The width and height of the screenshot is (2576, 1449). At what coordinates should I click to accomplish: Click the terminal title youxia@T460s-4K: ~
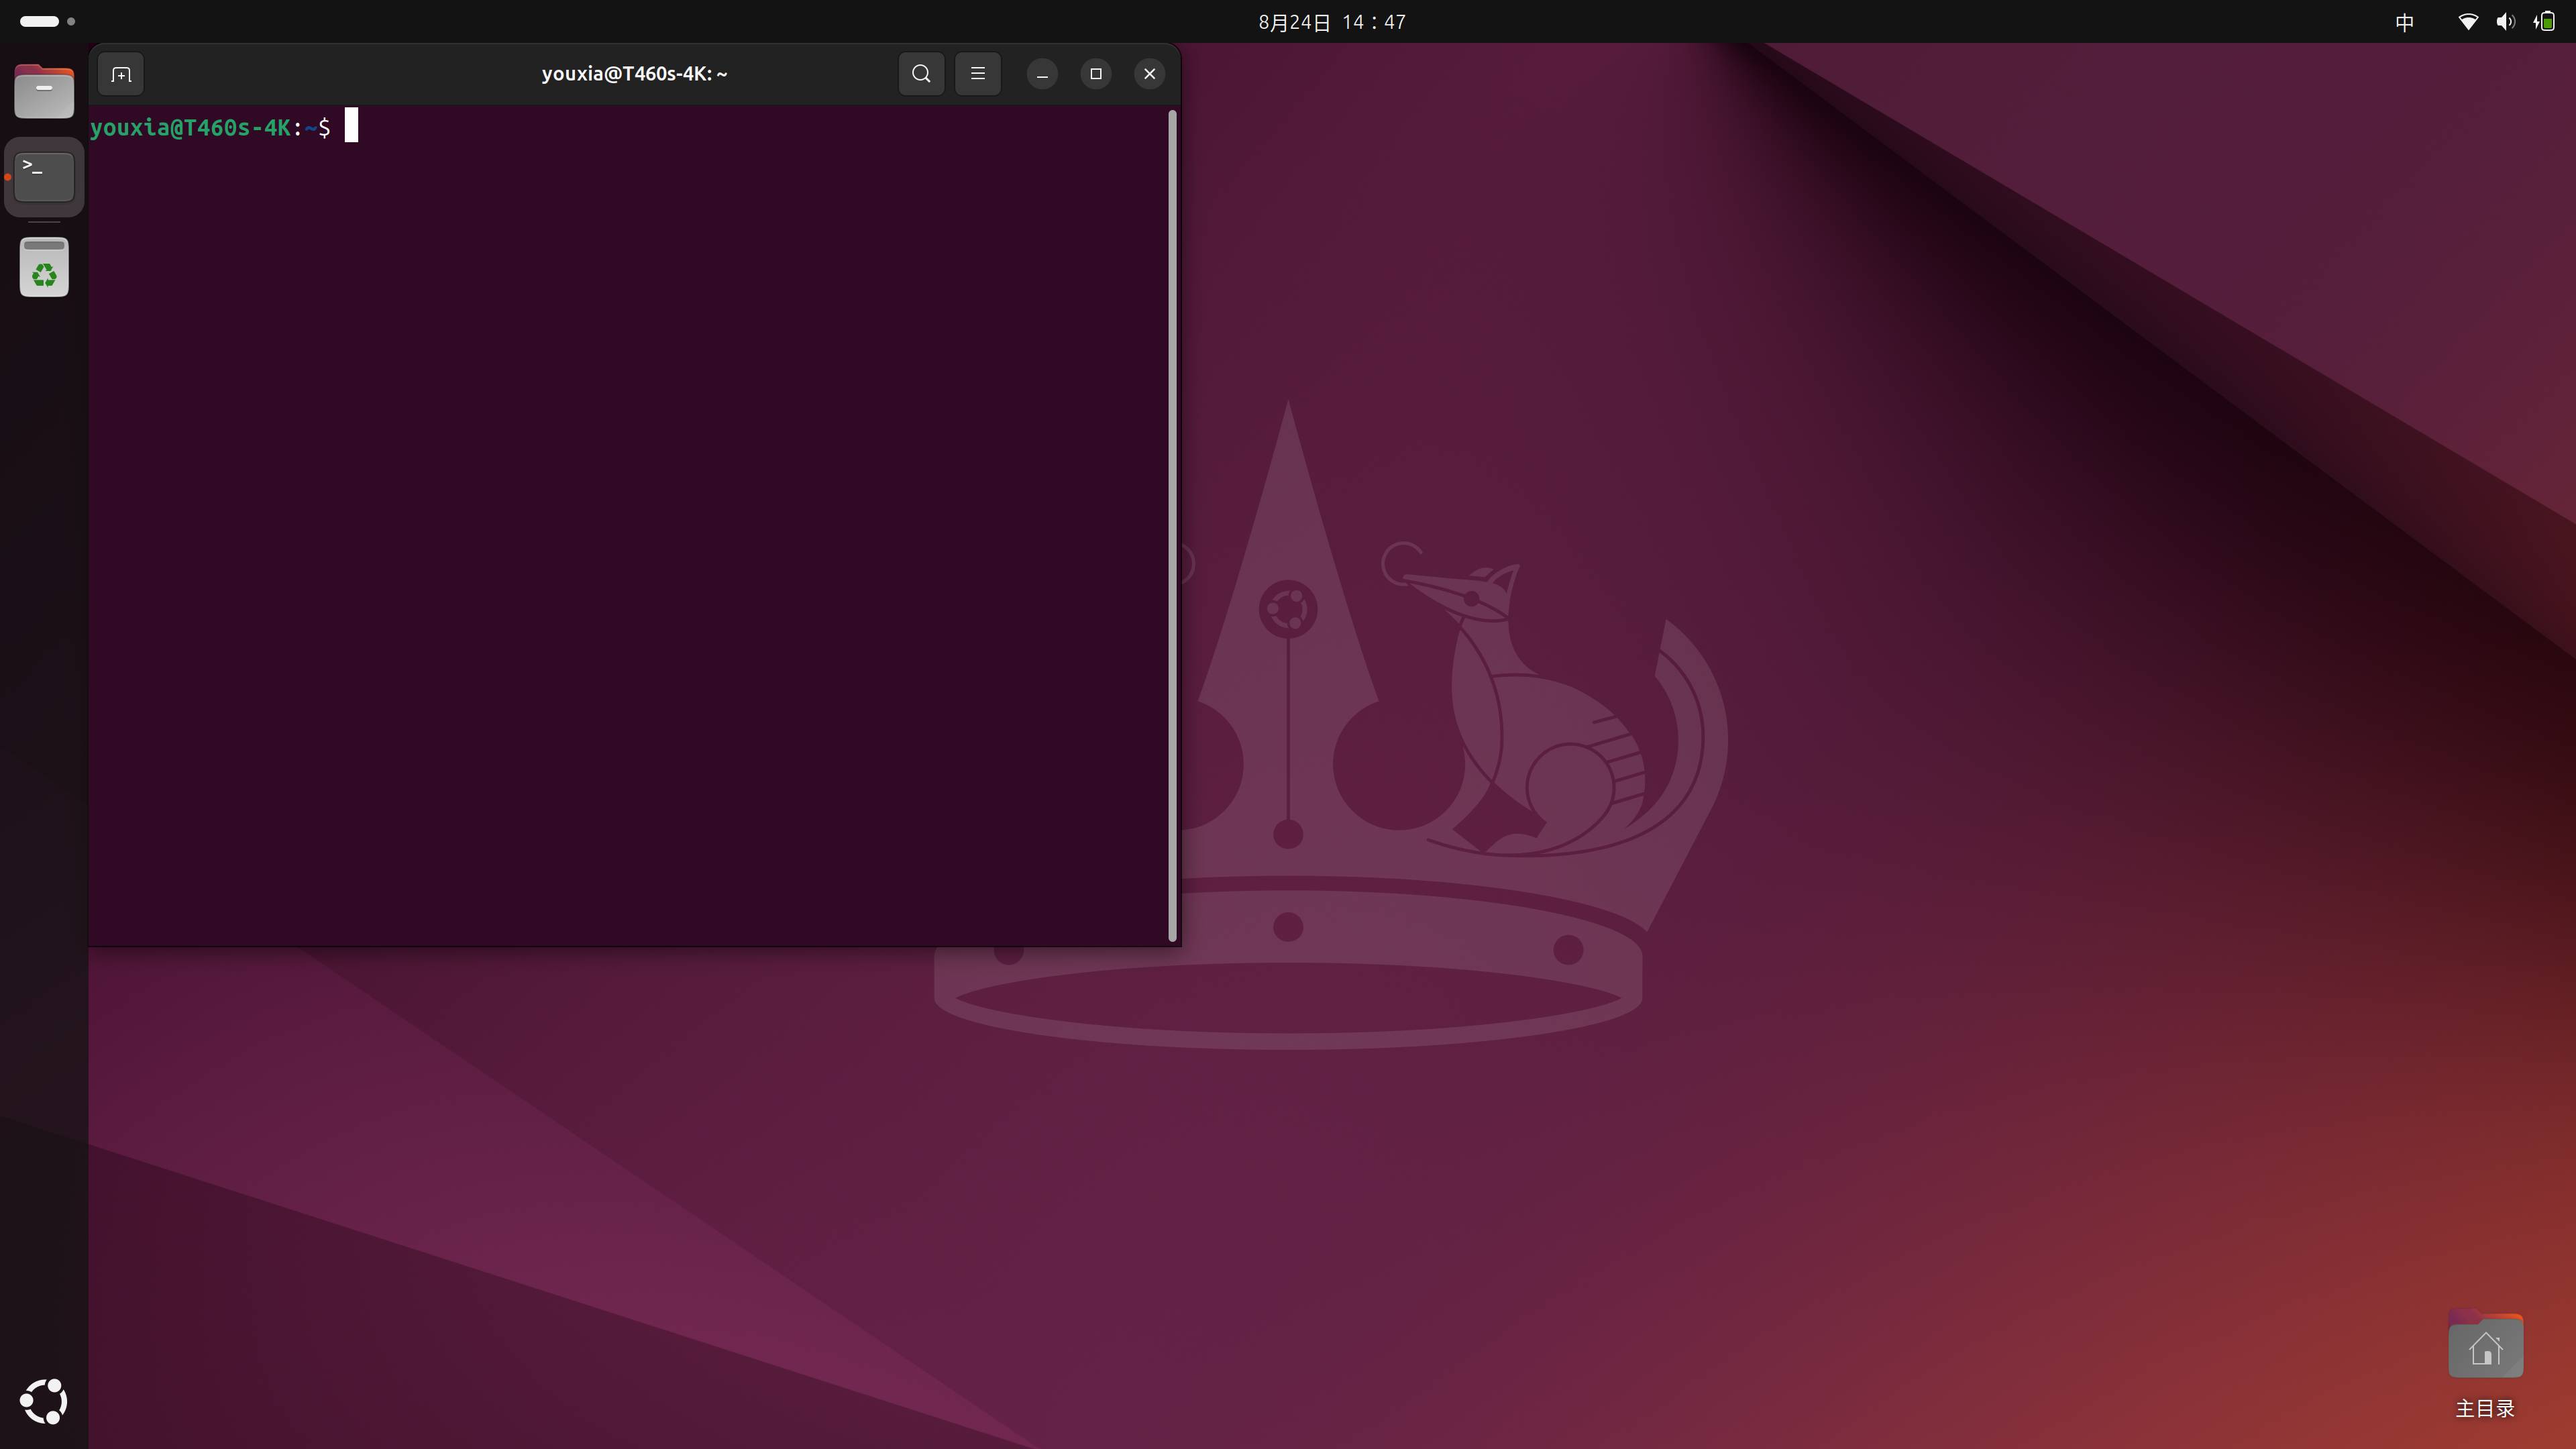[634, 74]
